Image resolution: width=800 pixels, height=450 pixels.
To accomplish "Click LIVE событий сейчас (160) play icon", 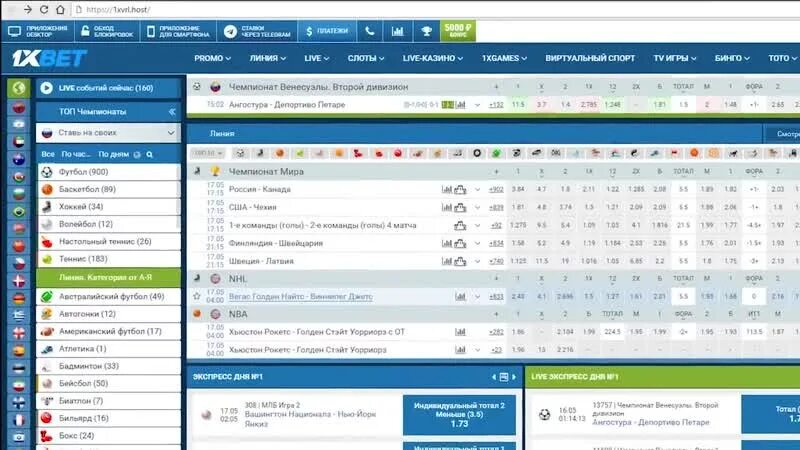I will tap(46, 88).
